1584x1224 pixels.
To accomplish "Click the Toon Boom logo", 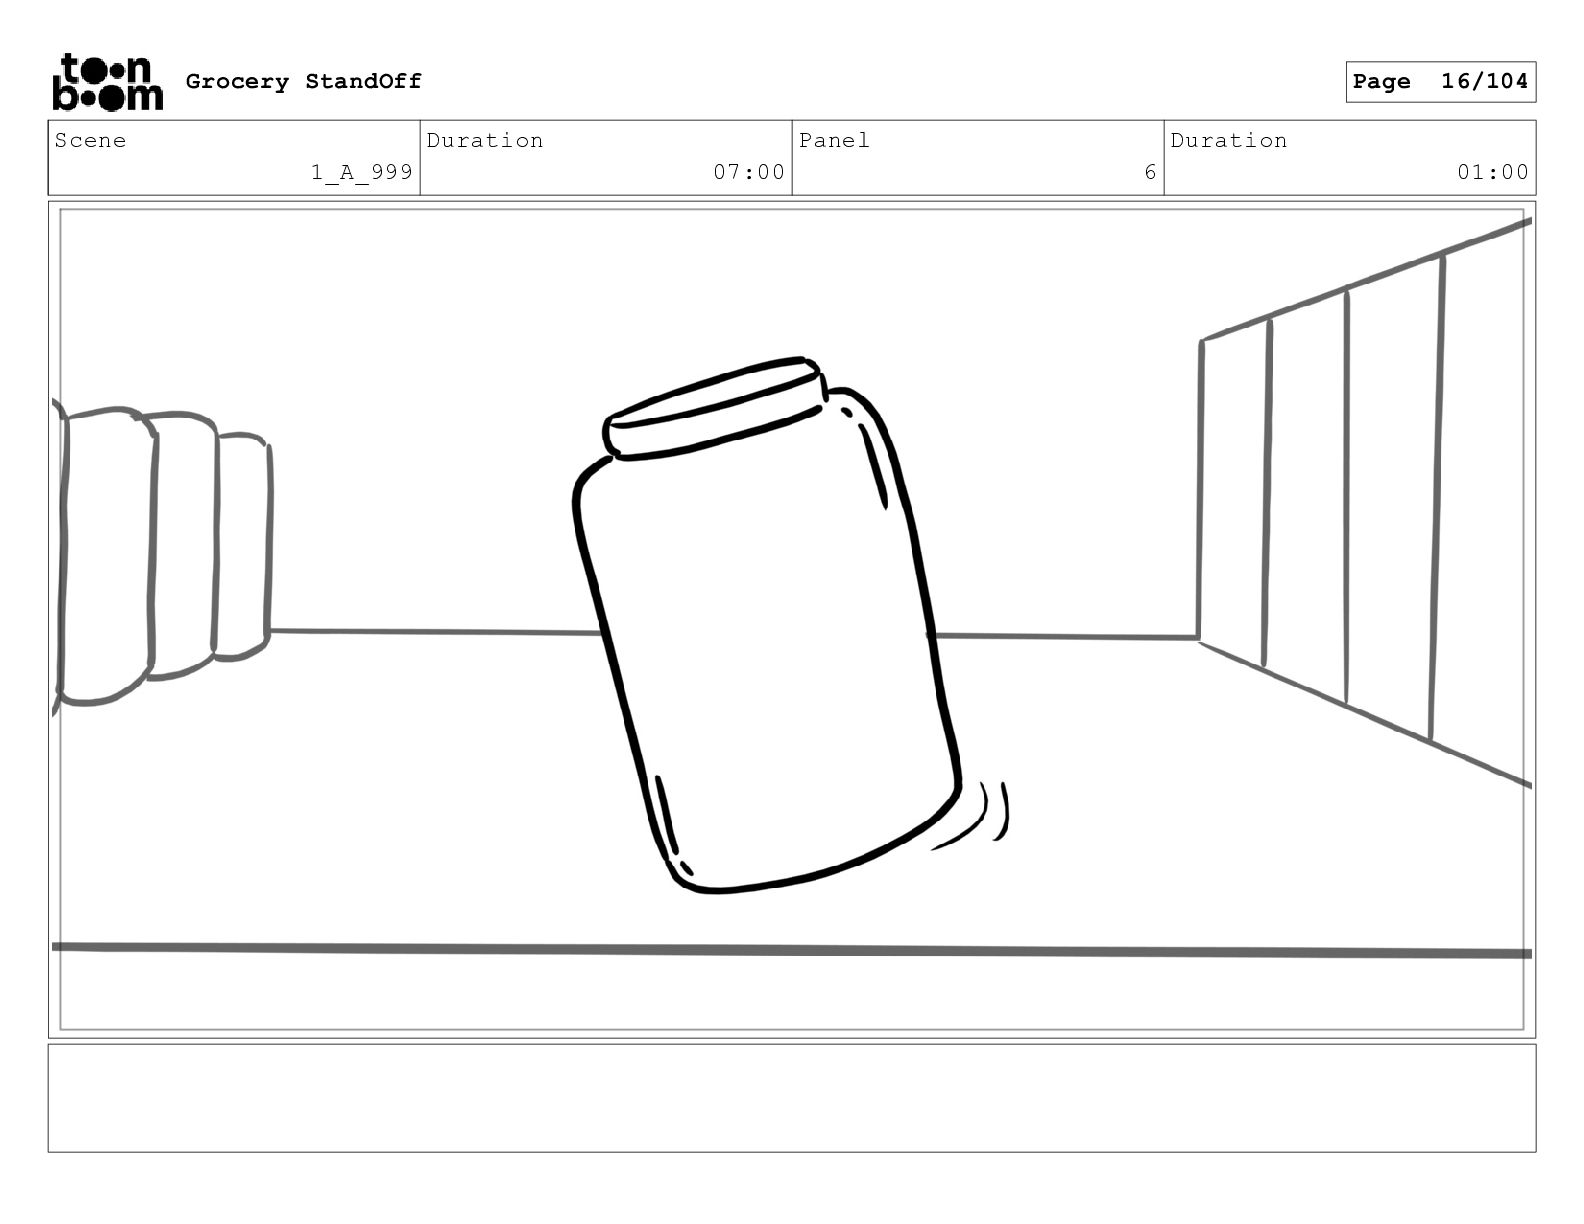I will coord(107,81).
